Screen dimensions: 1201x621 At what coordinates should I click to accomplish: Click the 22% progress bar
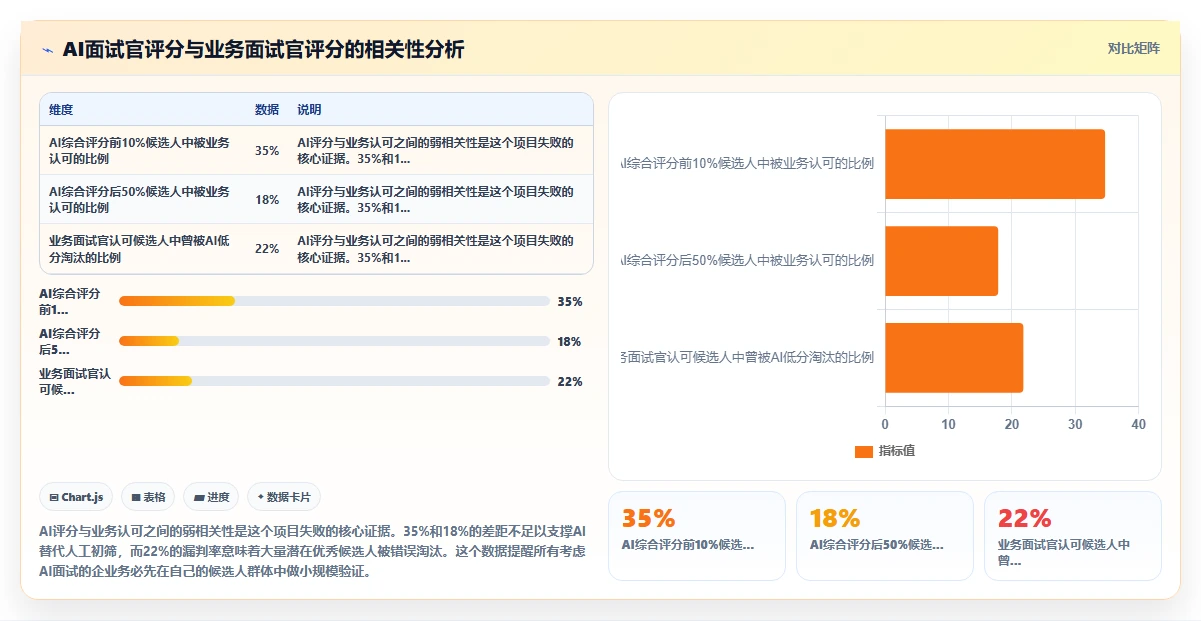pyautogui.click(x=334, y=381)
